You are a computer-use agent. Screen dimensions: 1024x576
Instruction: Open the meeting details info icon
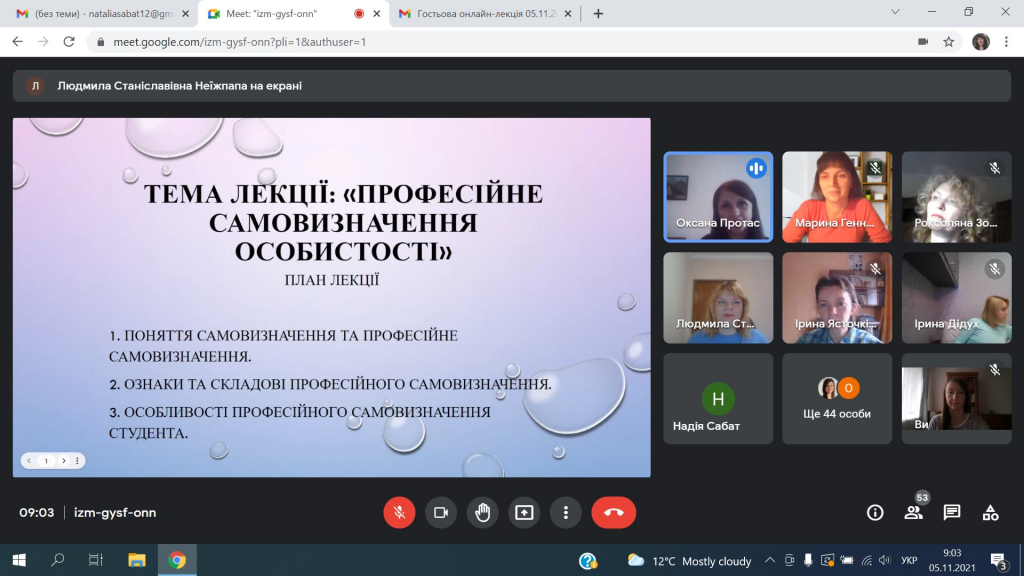tap(875, 513)
